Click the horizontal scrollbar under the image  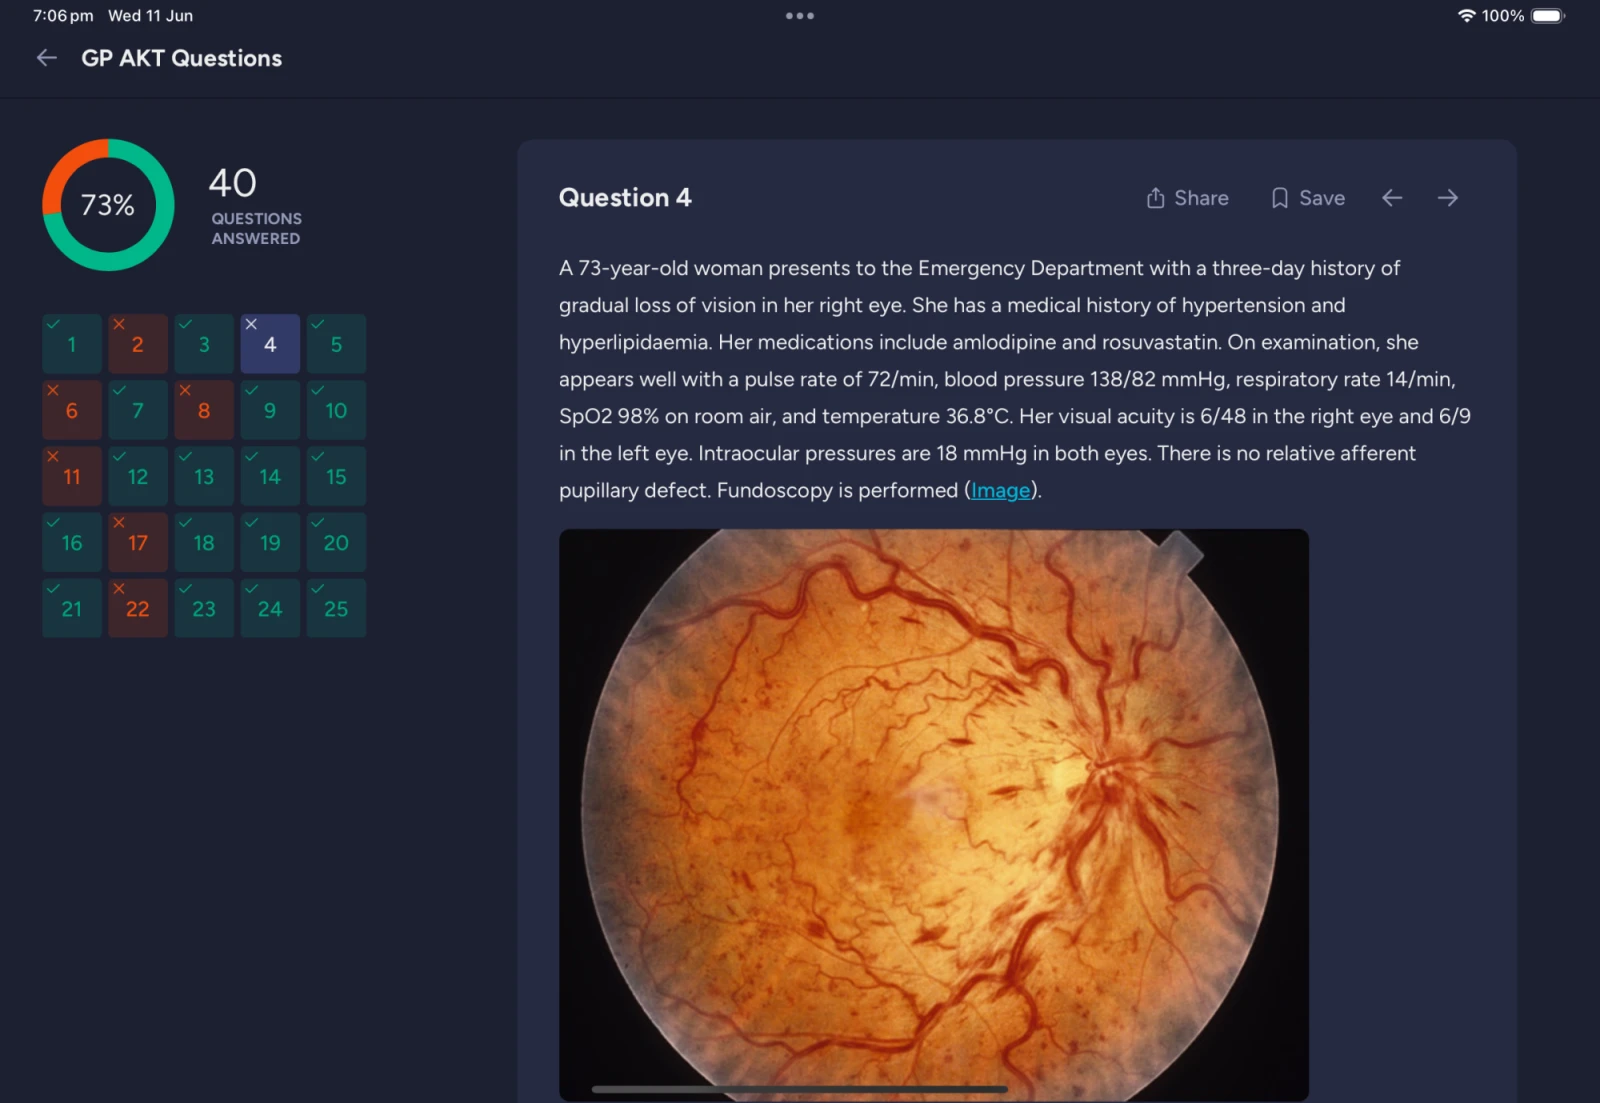point(799,1089)
